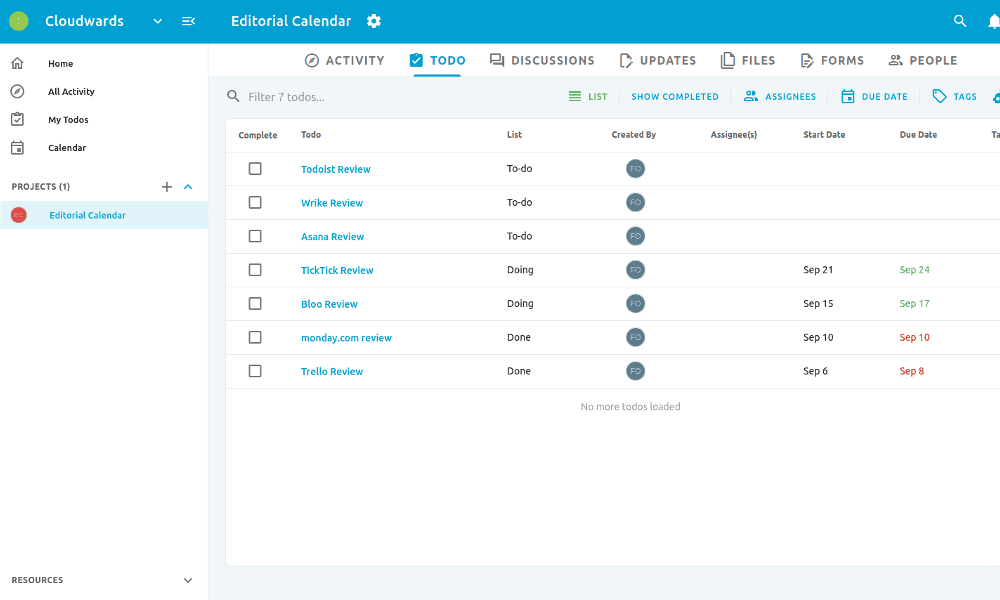Check the TickTick Review complete checkbox
The height and width of the screenshot is (600, 1000).
(x=255, y=270)
